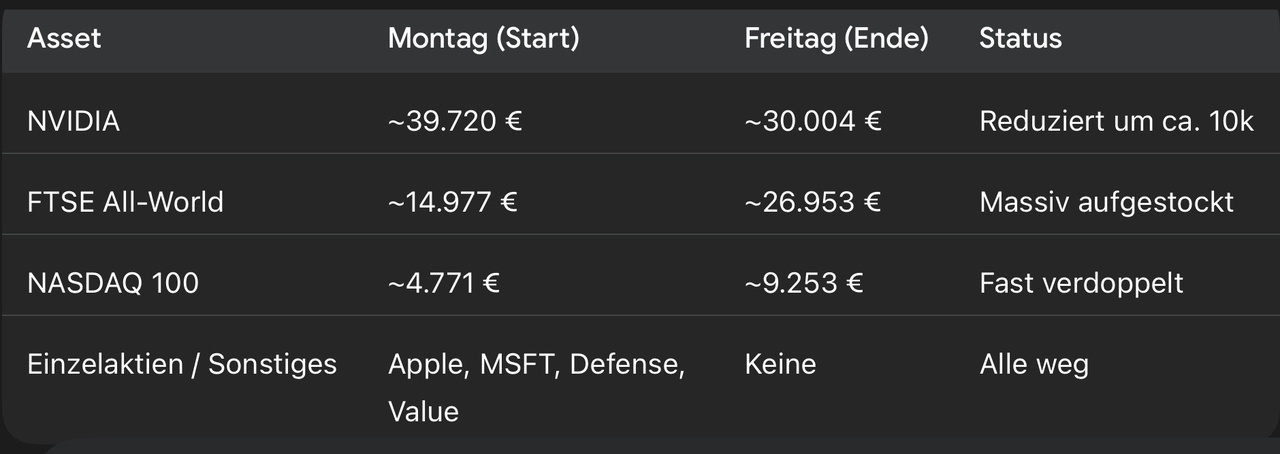Viewport: 1280px width, 454px height.
Task: Select the Status column header
Action: 1020,39
